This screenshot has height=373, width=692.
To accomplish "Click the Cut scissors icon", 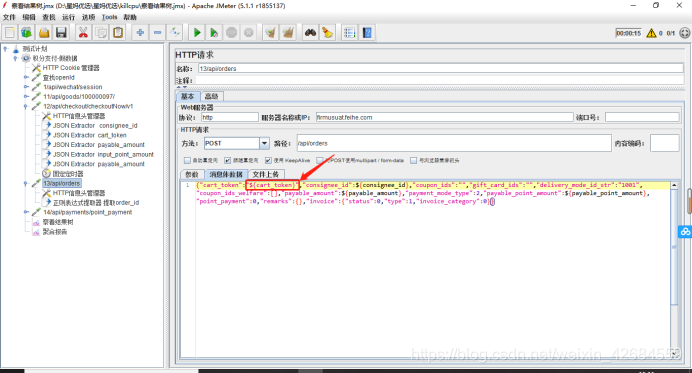I will click(x=83, y=33).
